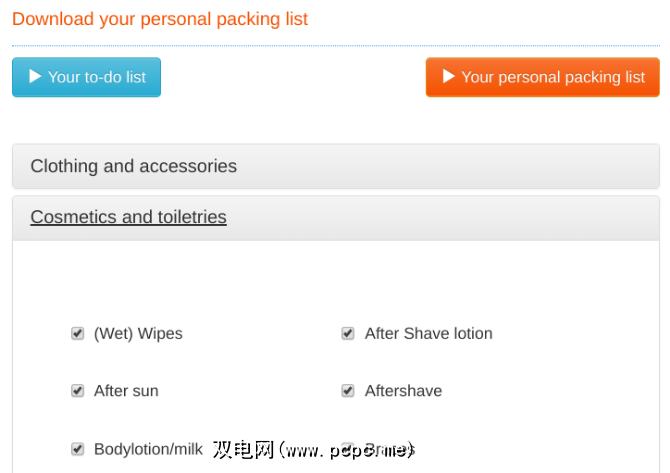Click the Download your personal packing list heading
Image resolution: width=670 pixels, height=473 pixels.
coord(160,19)
